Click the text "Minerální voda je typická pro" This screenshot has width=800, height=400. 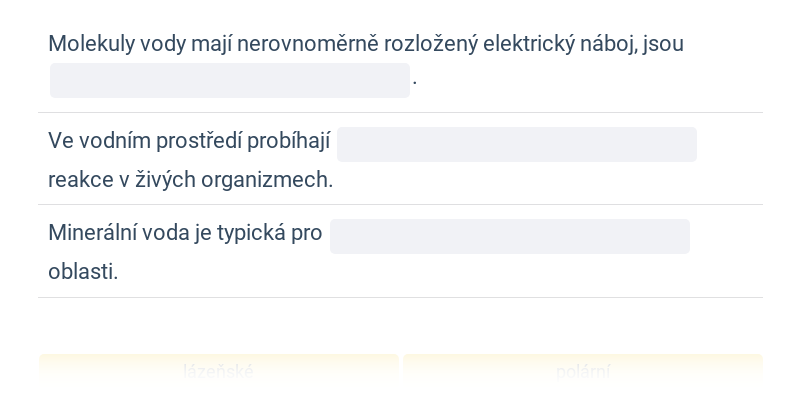[185, 233]
